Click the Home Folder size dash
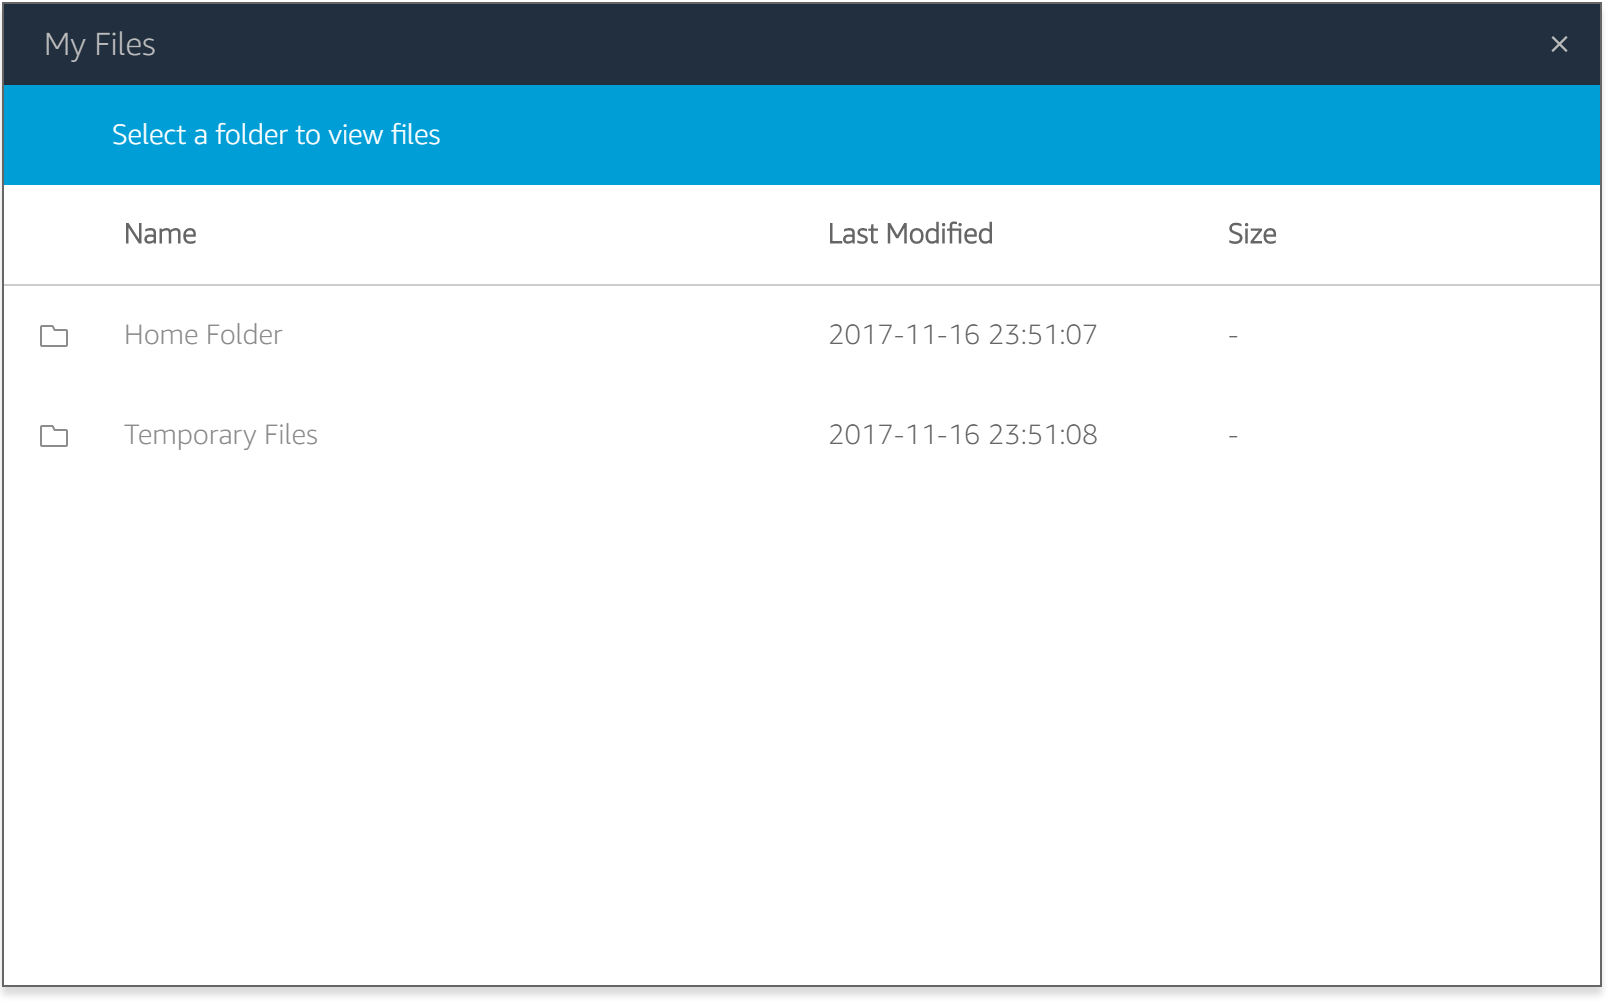 click(1233, 336)
